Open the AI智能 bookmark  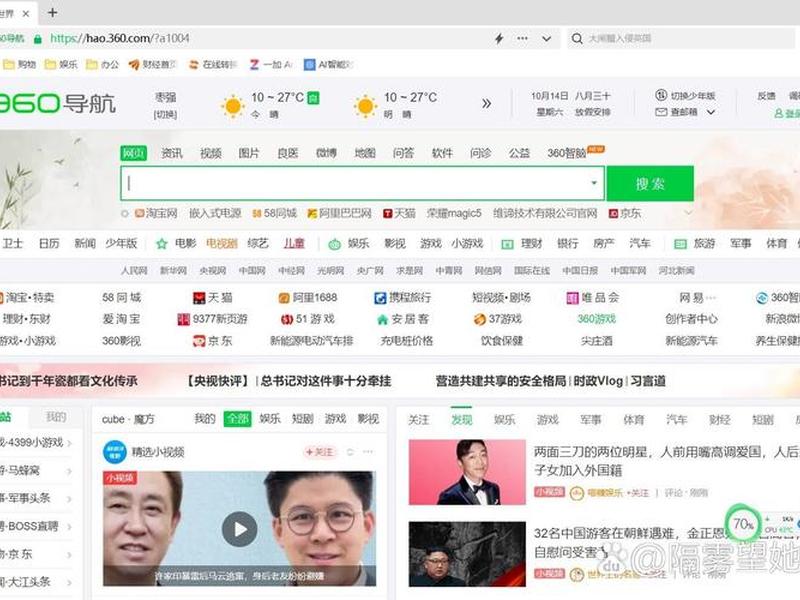point(328,64)
